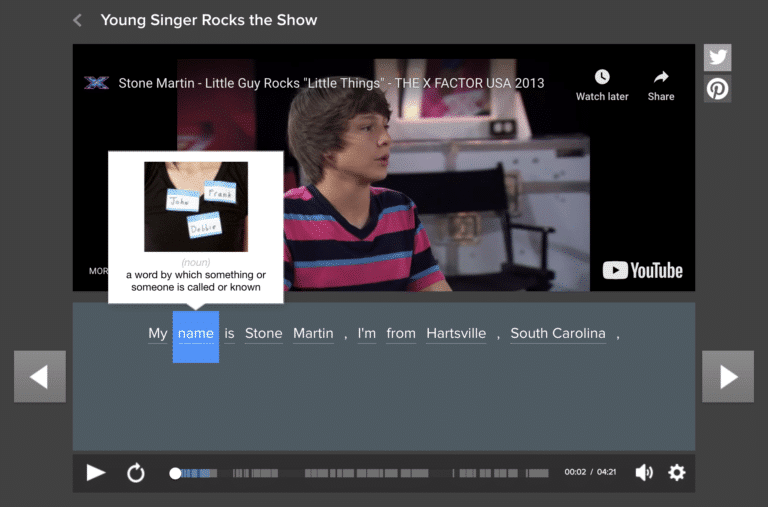The height and width of the screenshot is (507, 768).
Task: Go to the previous caption
Action: 40,377
